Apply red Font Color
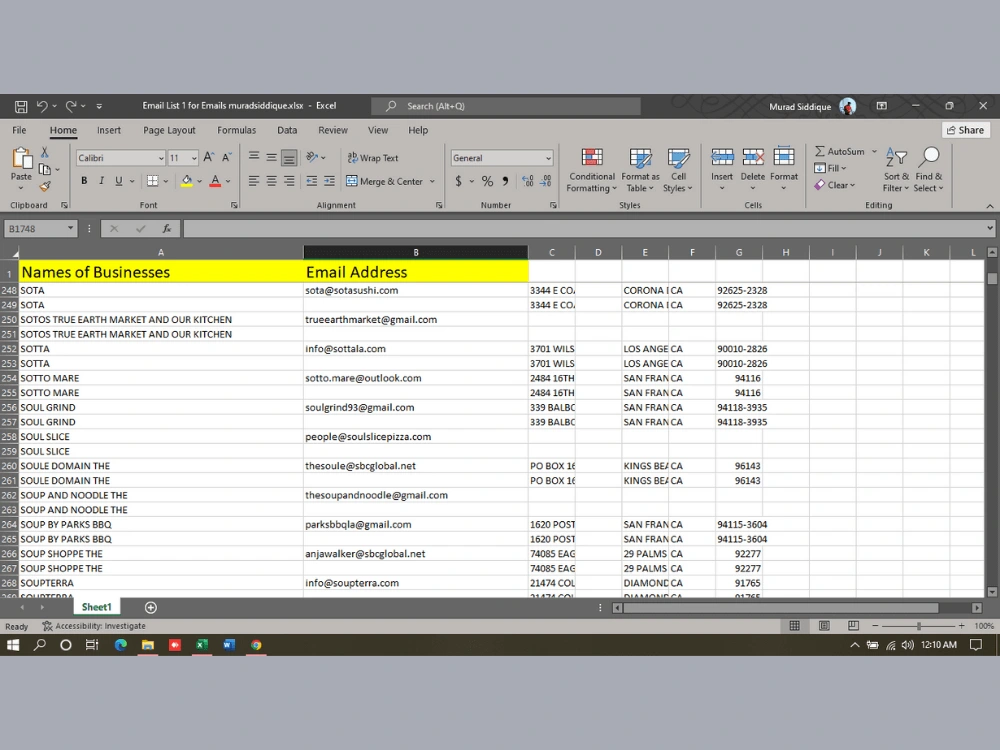This screenshot has height=750, width=1000. (216, 181)
